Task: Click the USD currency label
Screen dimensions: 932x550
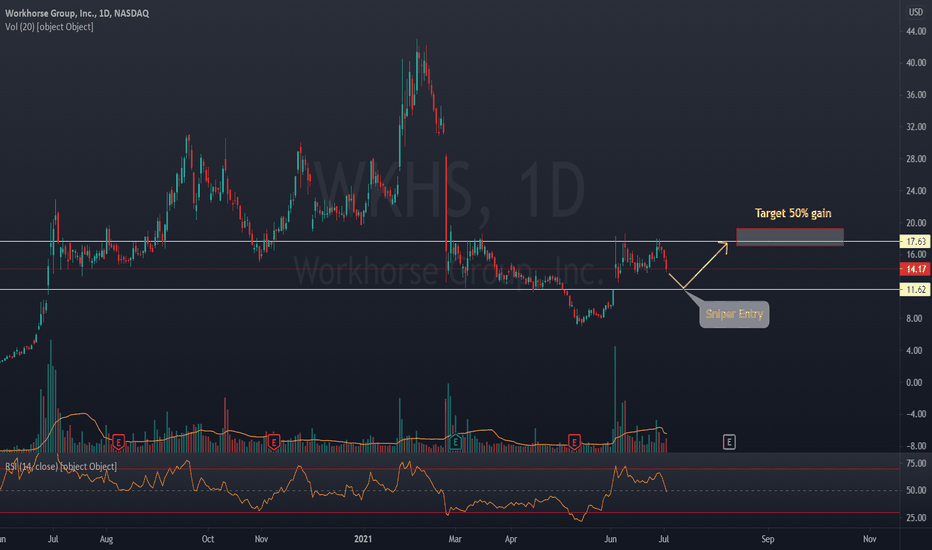Action: [915, 12]
